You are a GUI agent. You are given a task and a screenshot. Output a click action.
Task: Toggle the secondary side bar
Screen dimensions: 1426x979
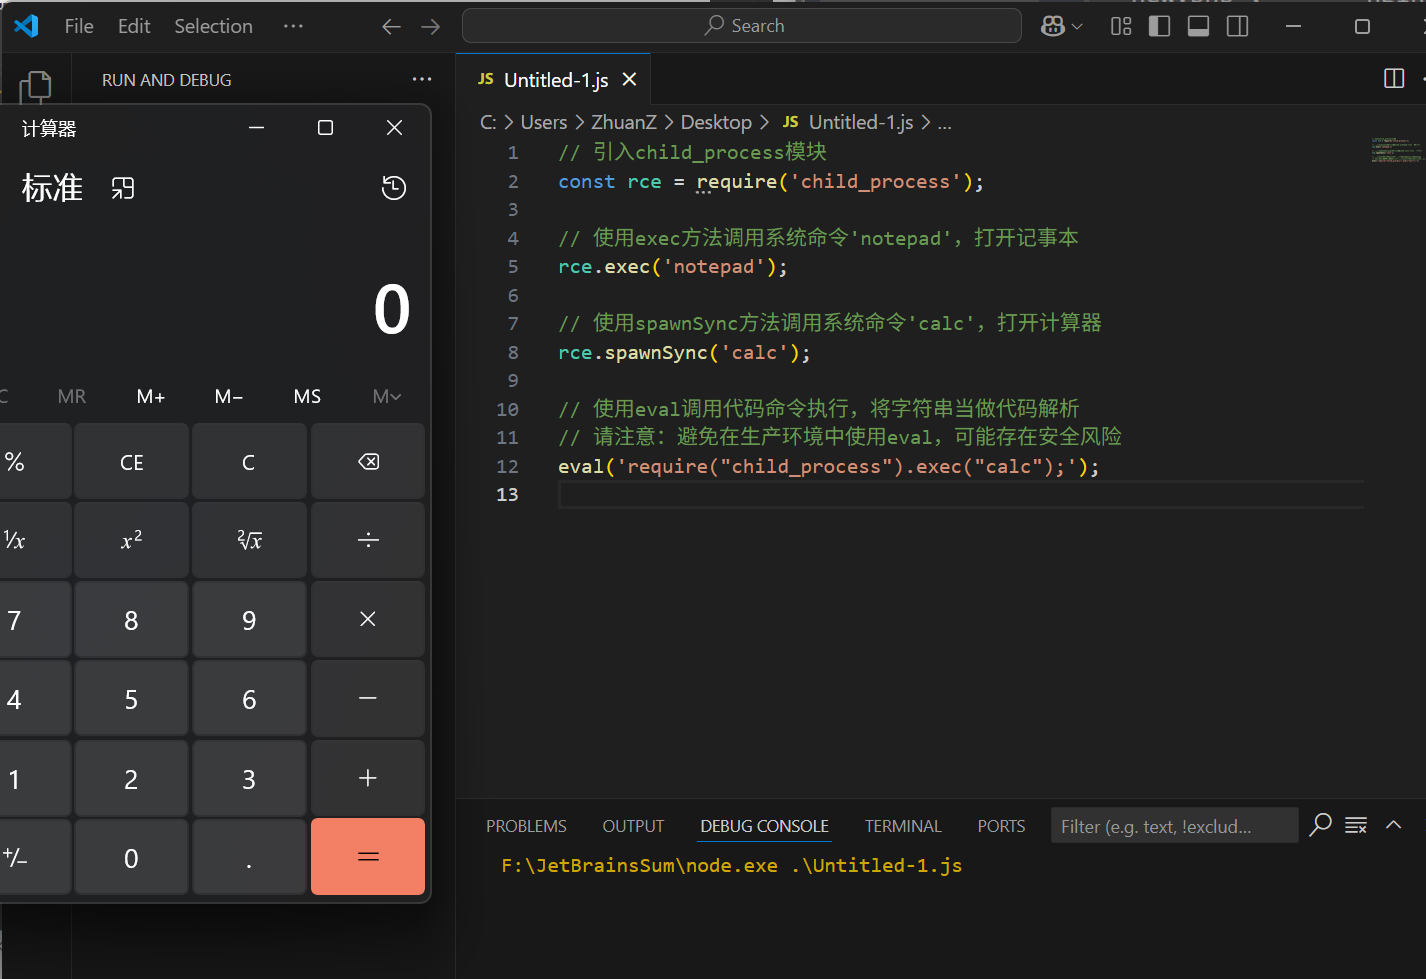(1237, 26)
